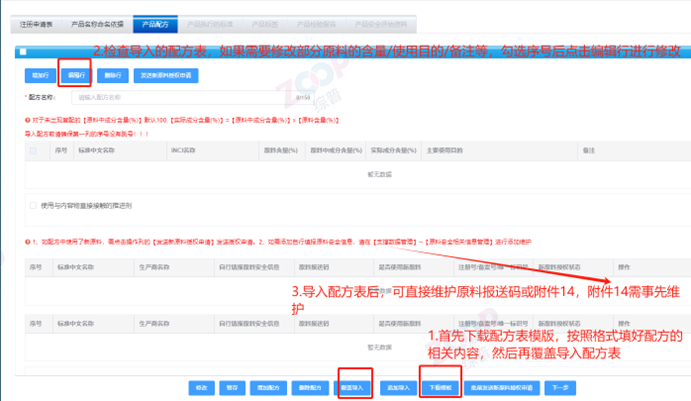This screenshot has width=691, height=401.
Task: Check the 使用与内容物直接接触的推进剂 checkbox
Action: [34, 206]
